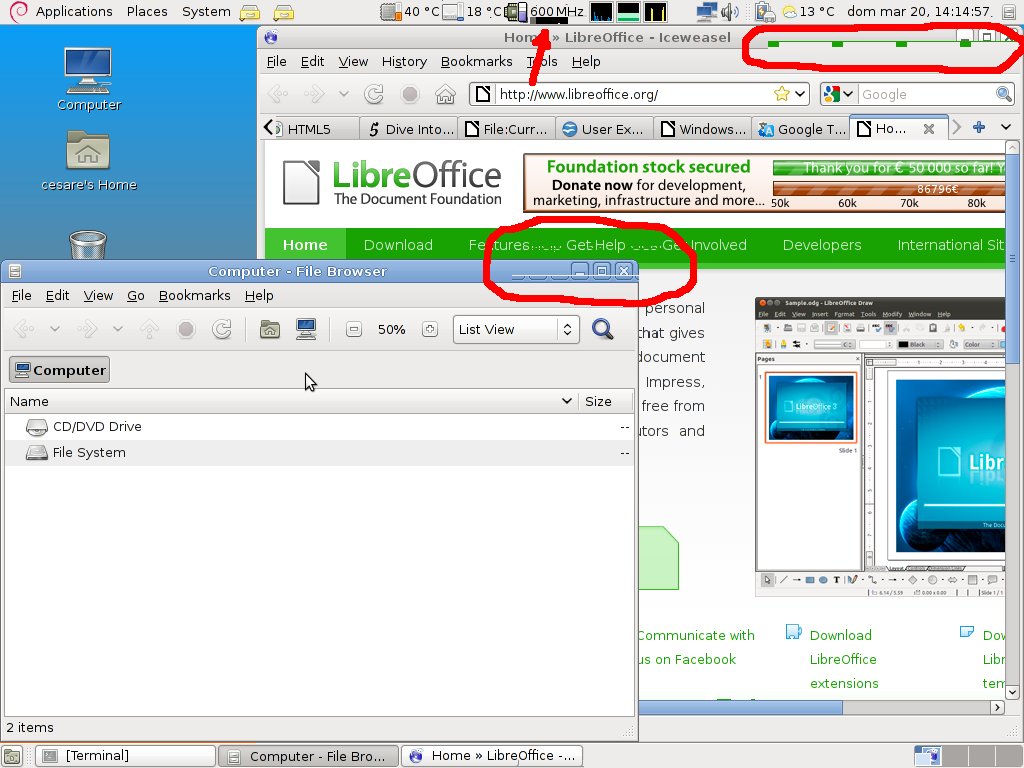Image resolution: width=1024 pixels, height=768 pixels.
Task: Go back in File Browser toolbar
Action: 24,329
